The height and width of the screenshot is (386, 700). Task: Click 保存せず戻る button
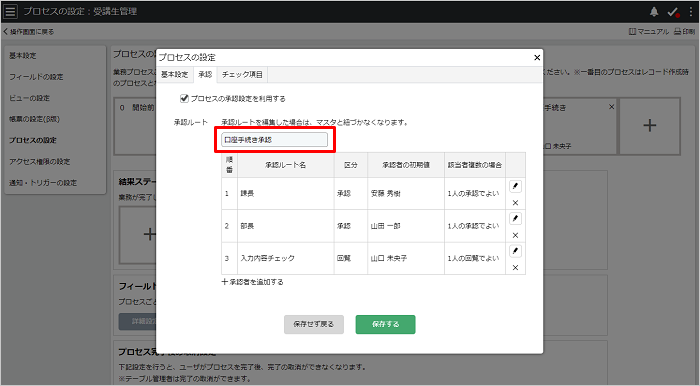(314, 324)
